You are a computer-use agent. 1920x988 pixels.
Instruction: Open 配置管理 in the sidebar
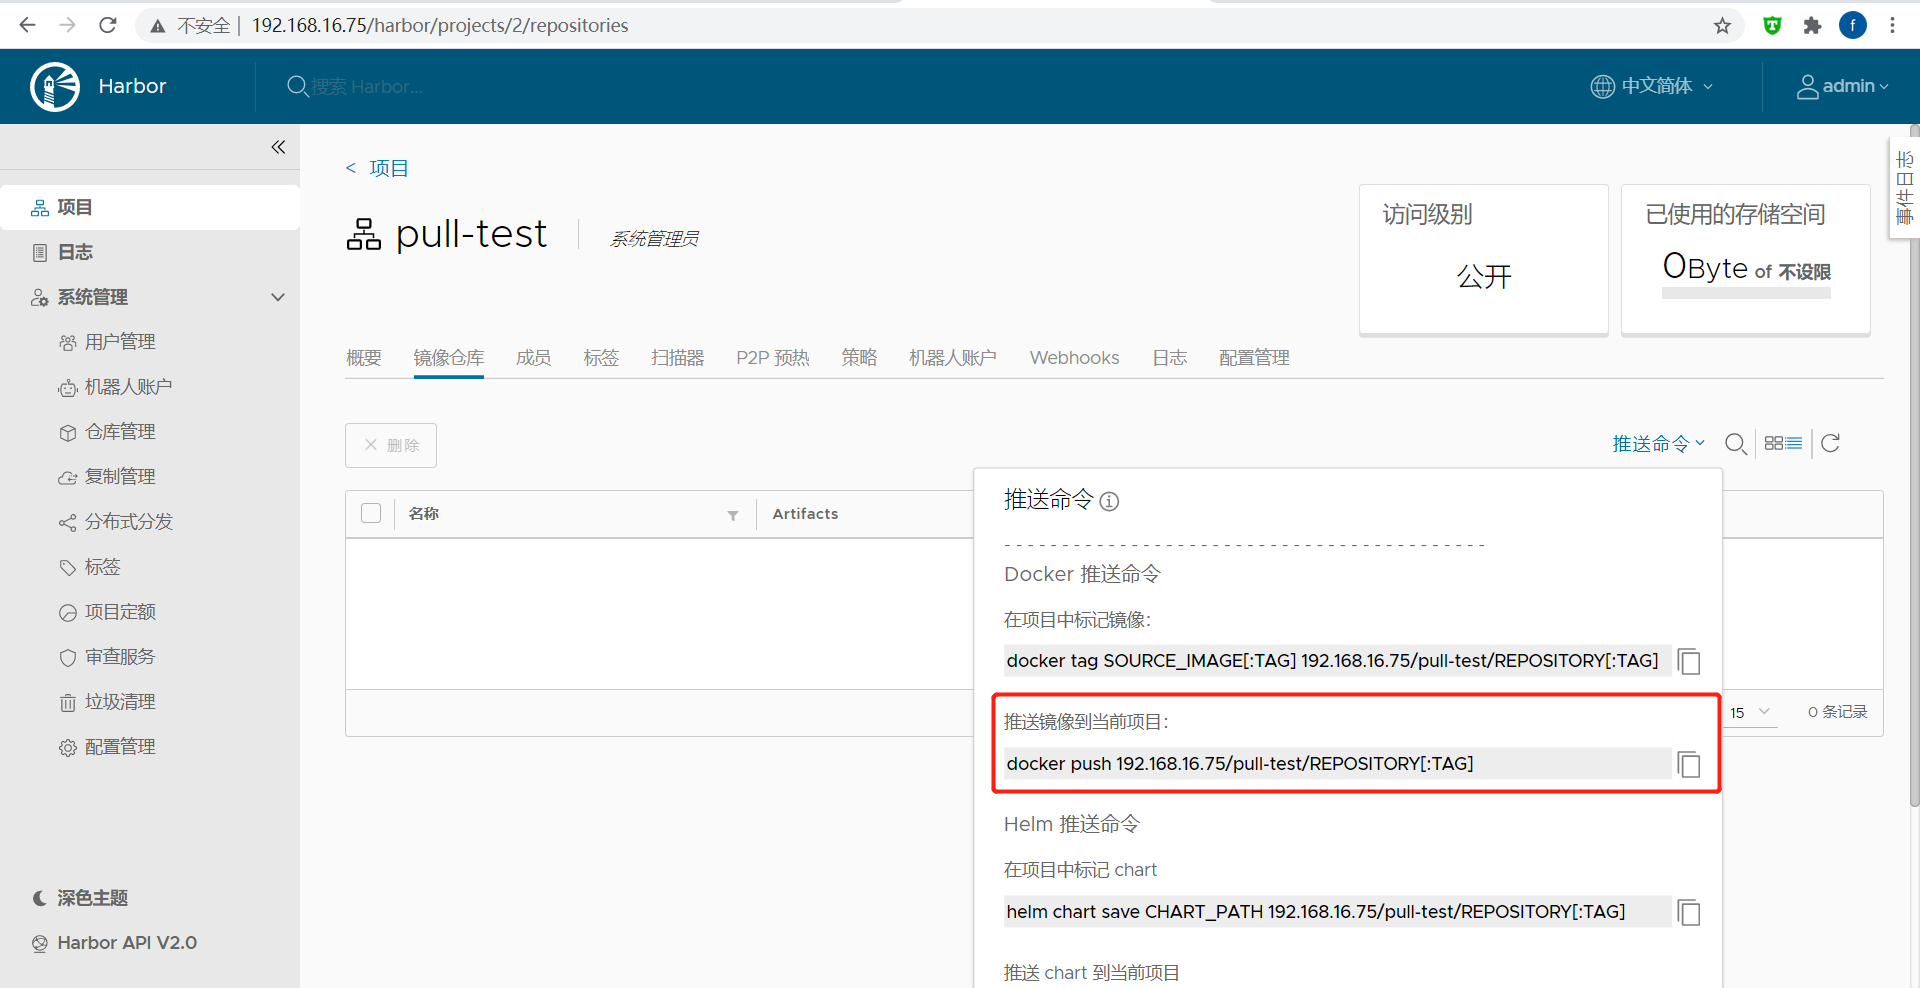pyautogui.click(x=120, y=747)
